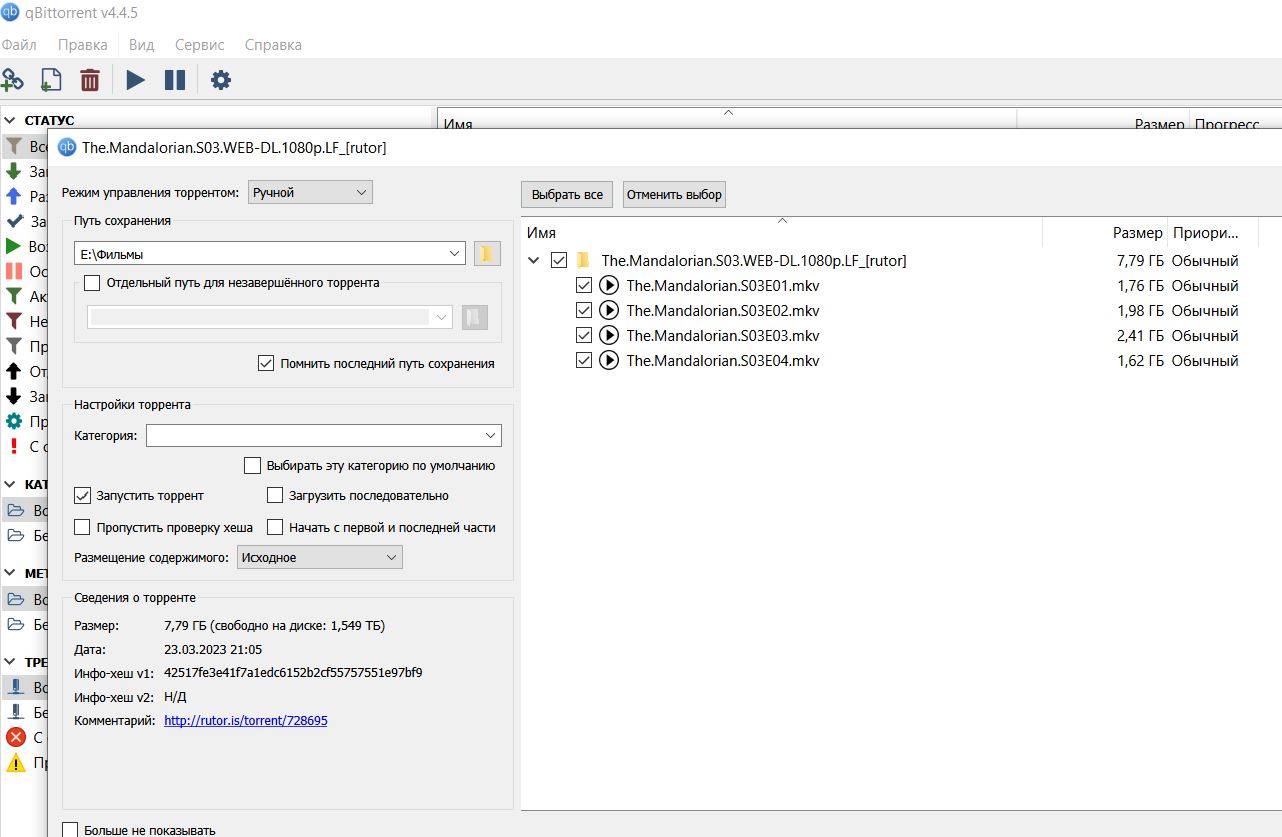The image size is (1282, 837).
Task: Click the delete torrent trash icon
Action: click(90, 80)
